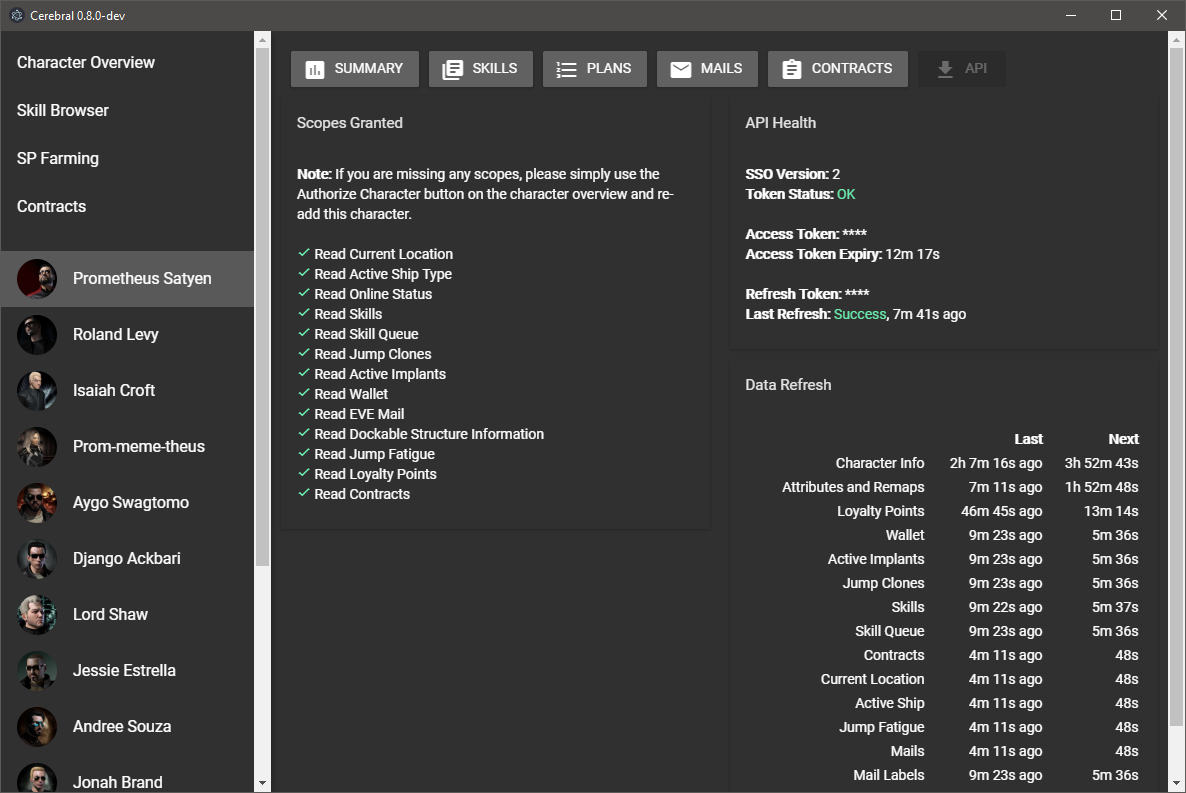Image resolution: width=1186 pixels, height=793 pixels.
Task: Switch to the Skills tab
Action: 481,69
